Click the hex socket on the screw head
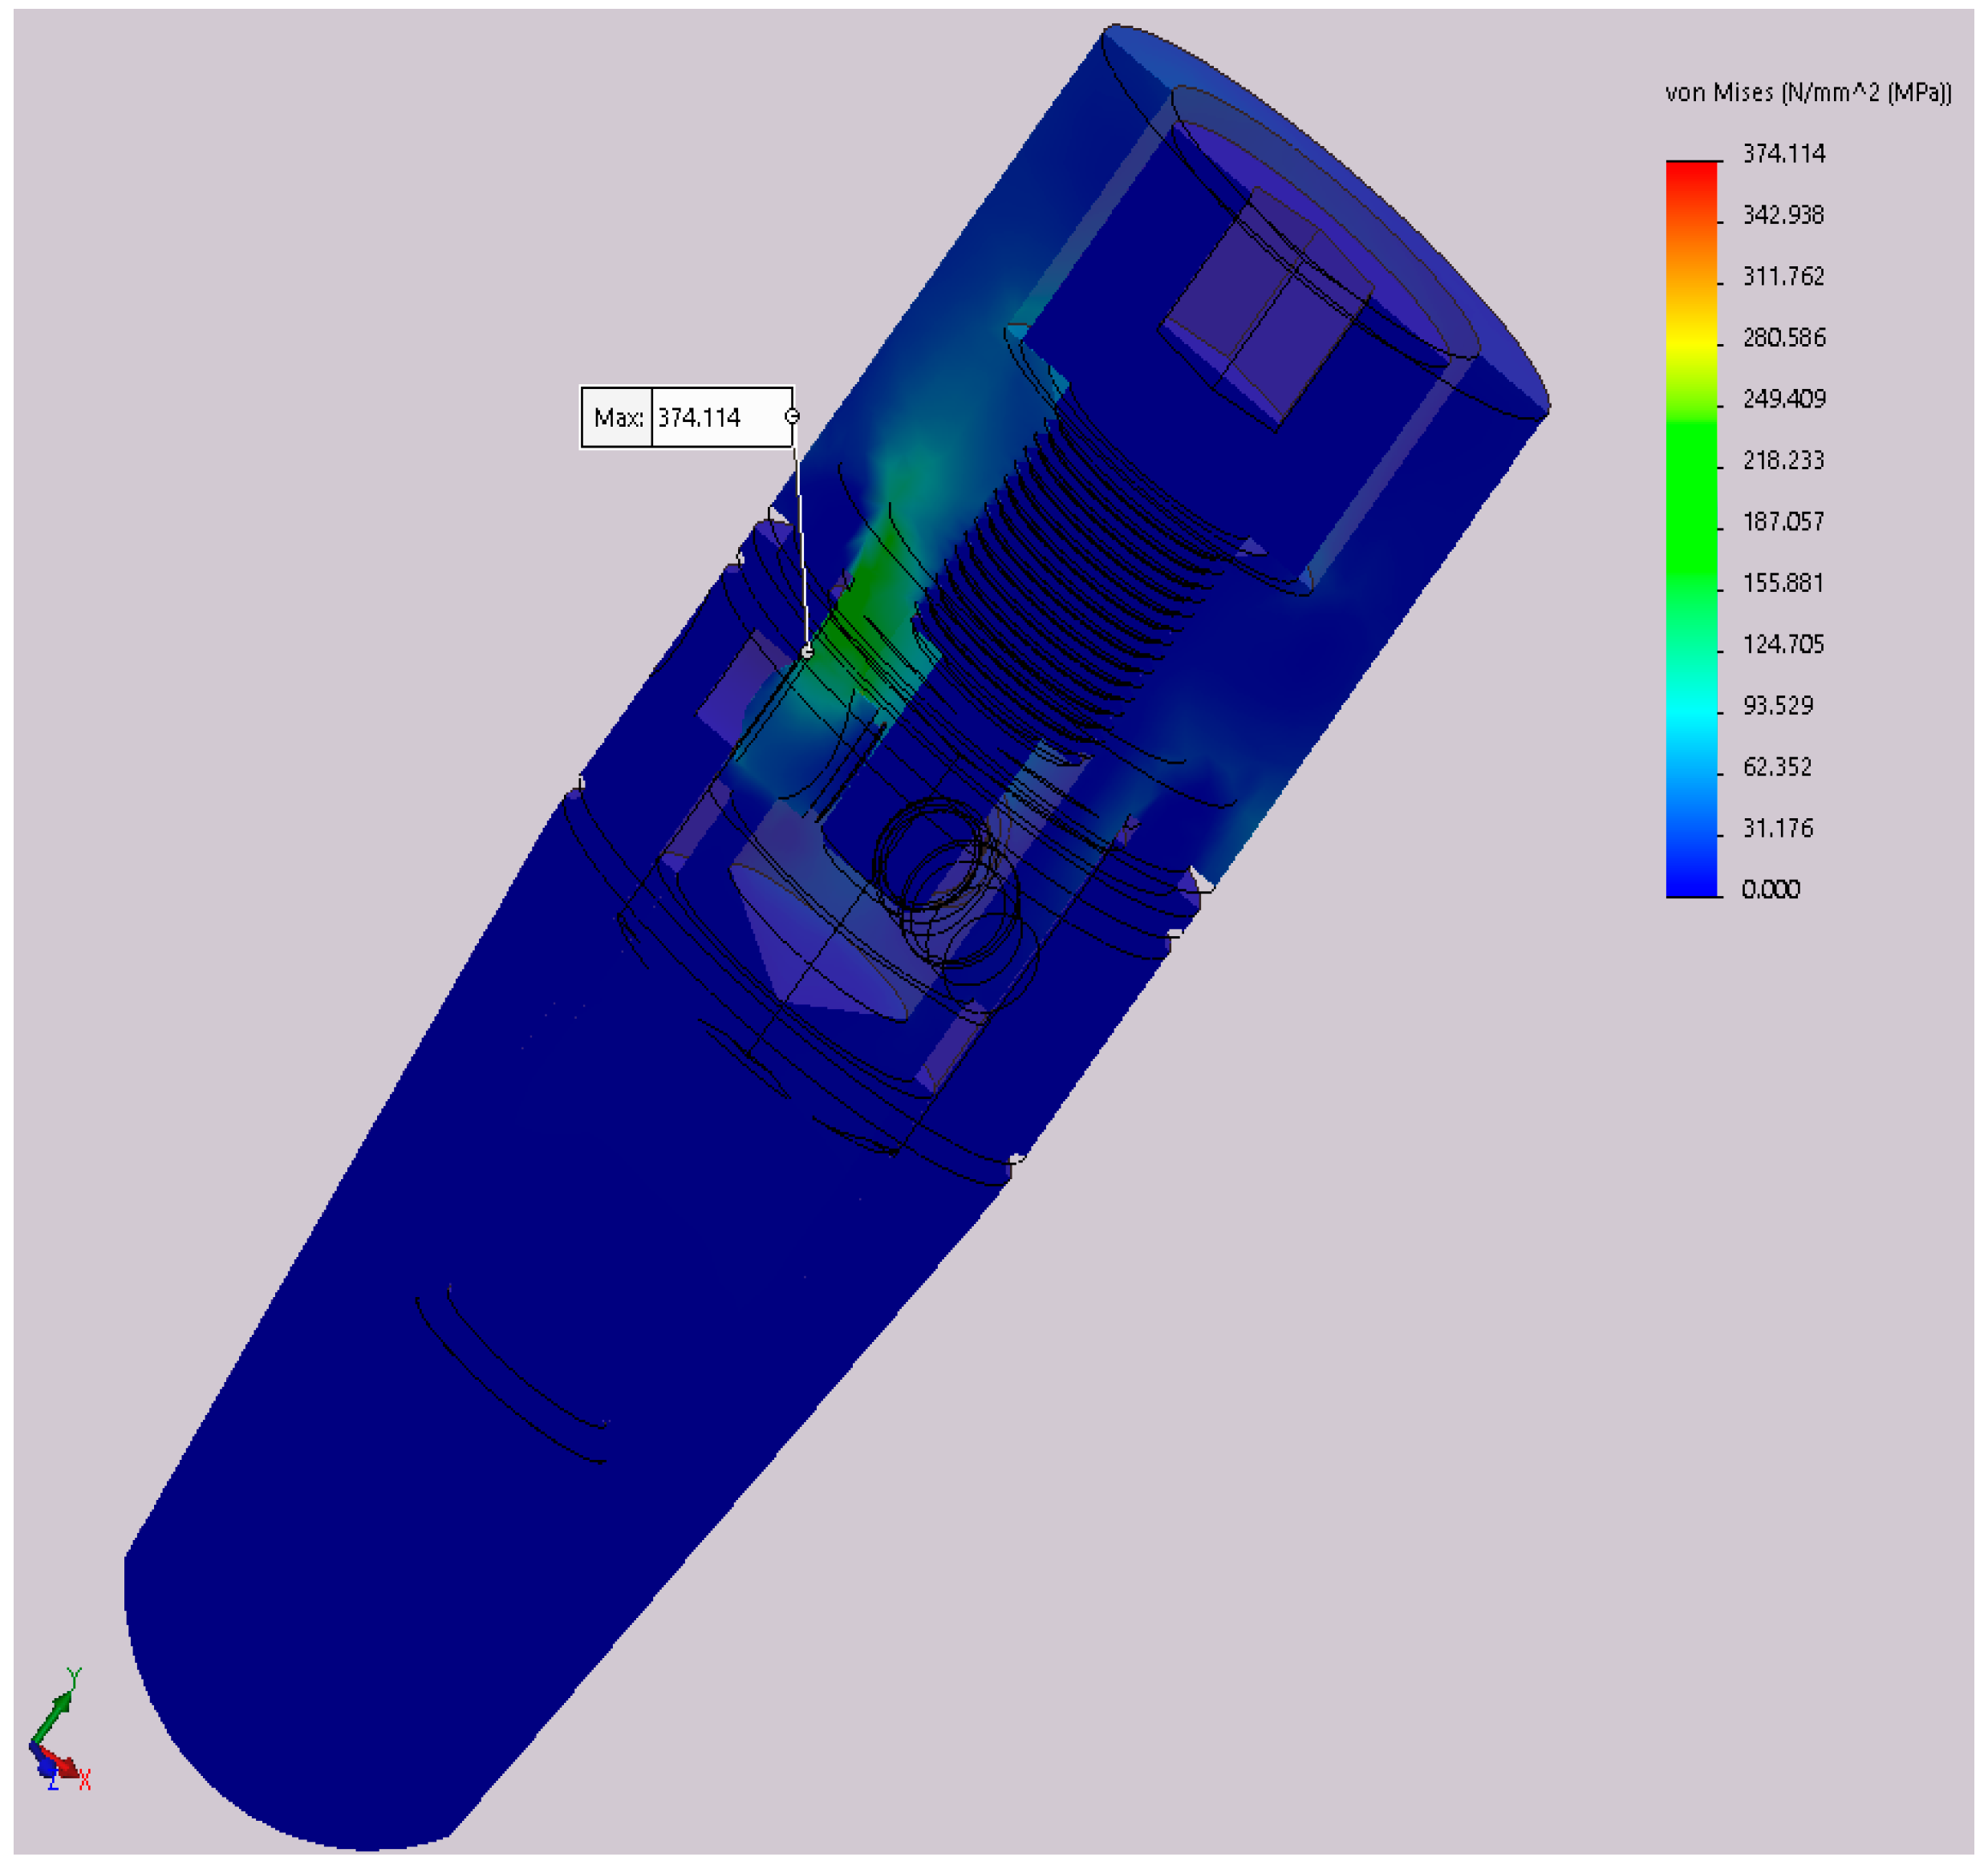The height and width of the screenshot is (1869, 1988). [x=1265, y=310]
